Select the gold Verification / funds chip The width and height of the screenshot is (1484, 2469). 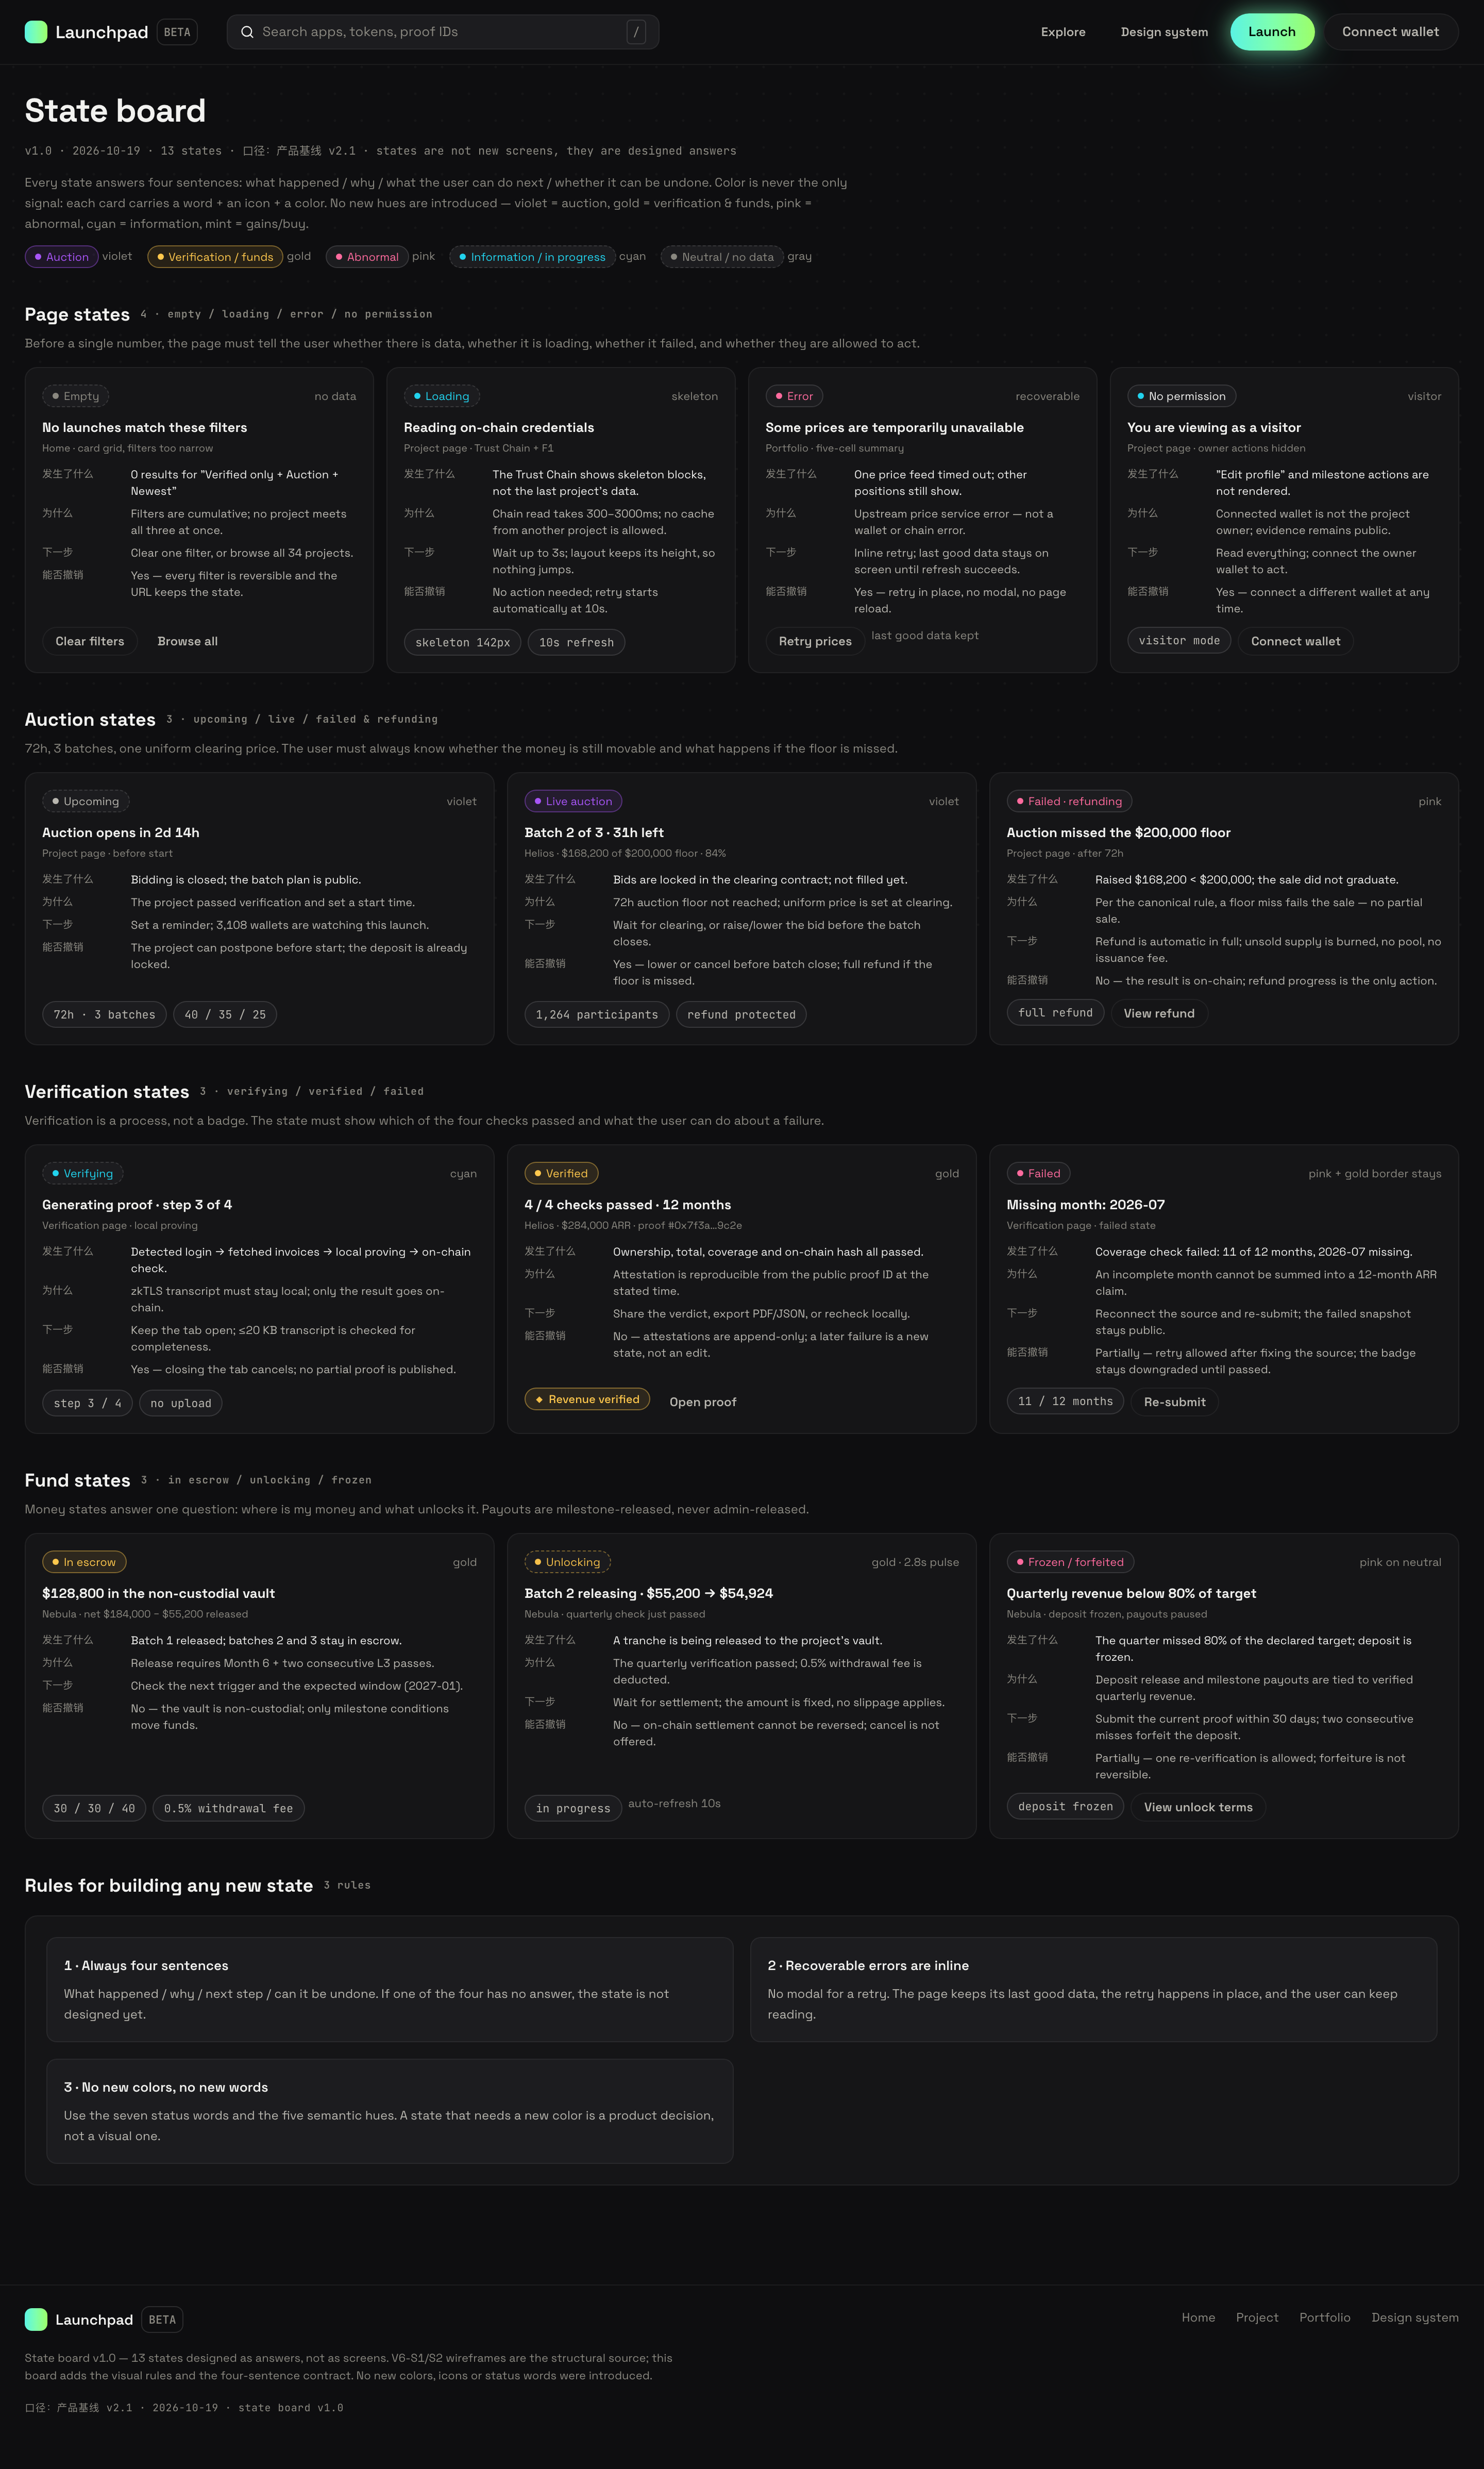tap(215, 257)
